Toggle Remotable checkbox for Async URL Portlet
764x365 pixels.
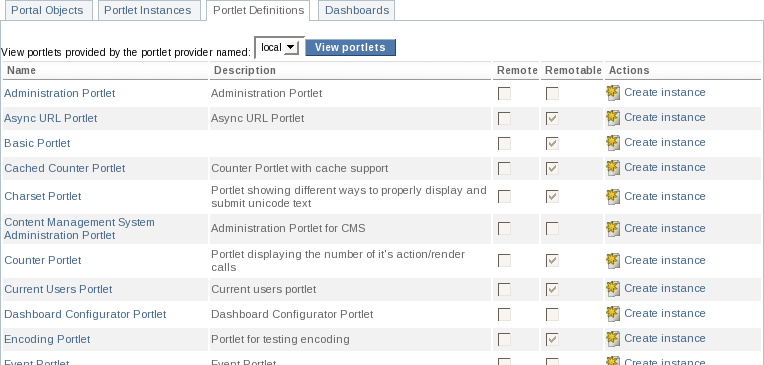tap(552, 118)
